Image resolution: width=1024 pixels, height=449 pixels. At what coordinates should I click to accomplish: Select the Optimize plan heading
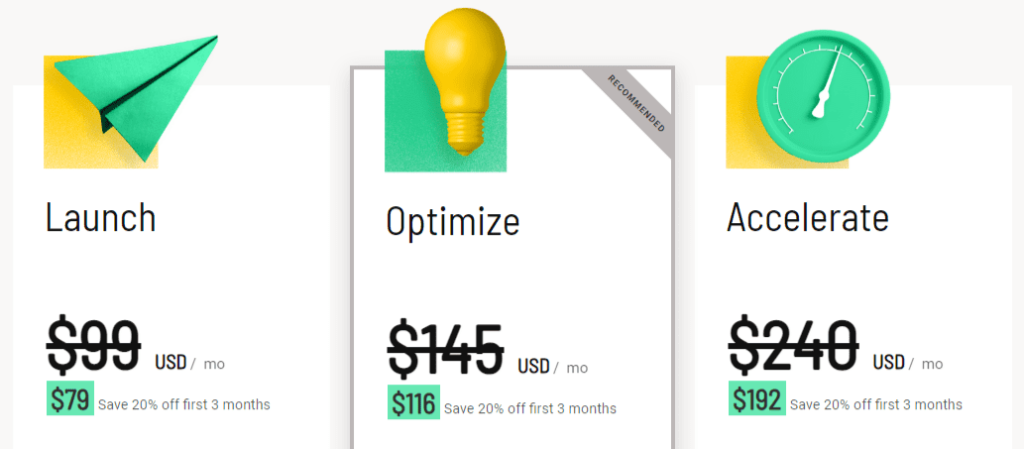tap(453, 221)
